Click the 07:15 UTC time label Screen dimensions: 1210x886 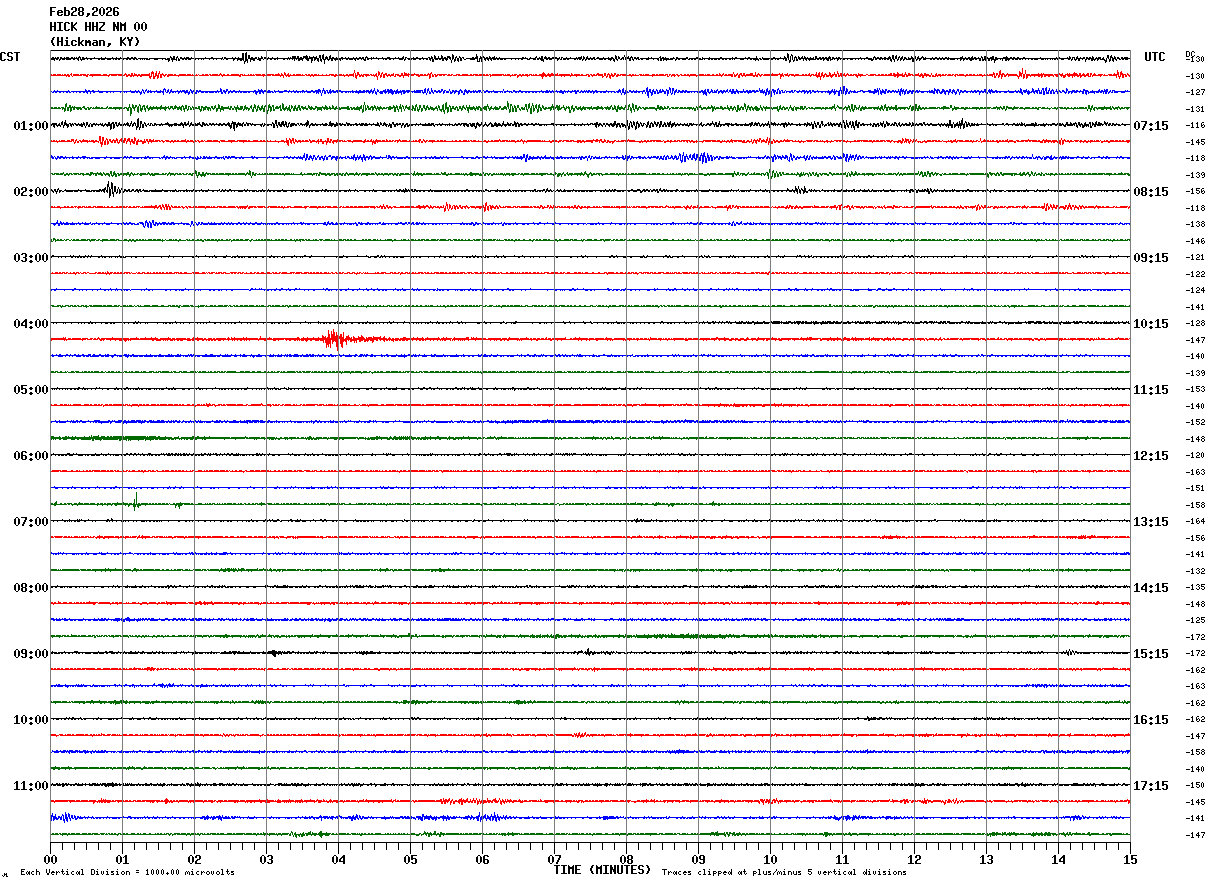pyautogui.click(x=1150, y=125)
